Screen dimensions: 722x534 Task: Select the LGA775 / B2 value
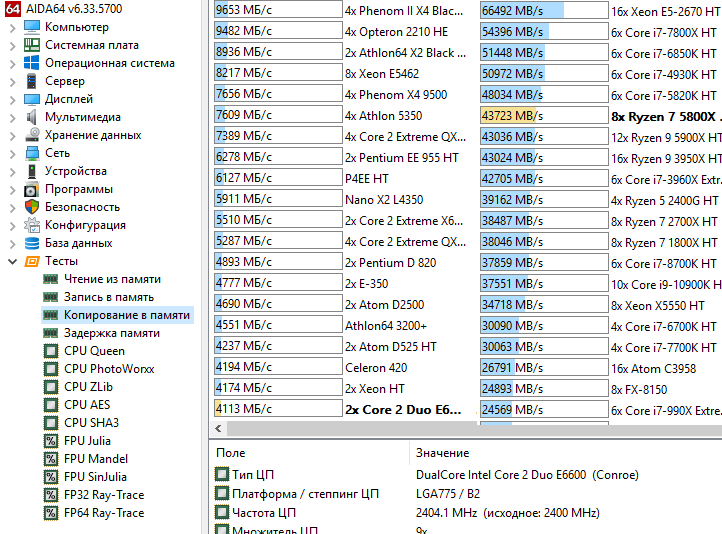coord(448,493)
